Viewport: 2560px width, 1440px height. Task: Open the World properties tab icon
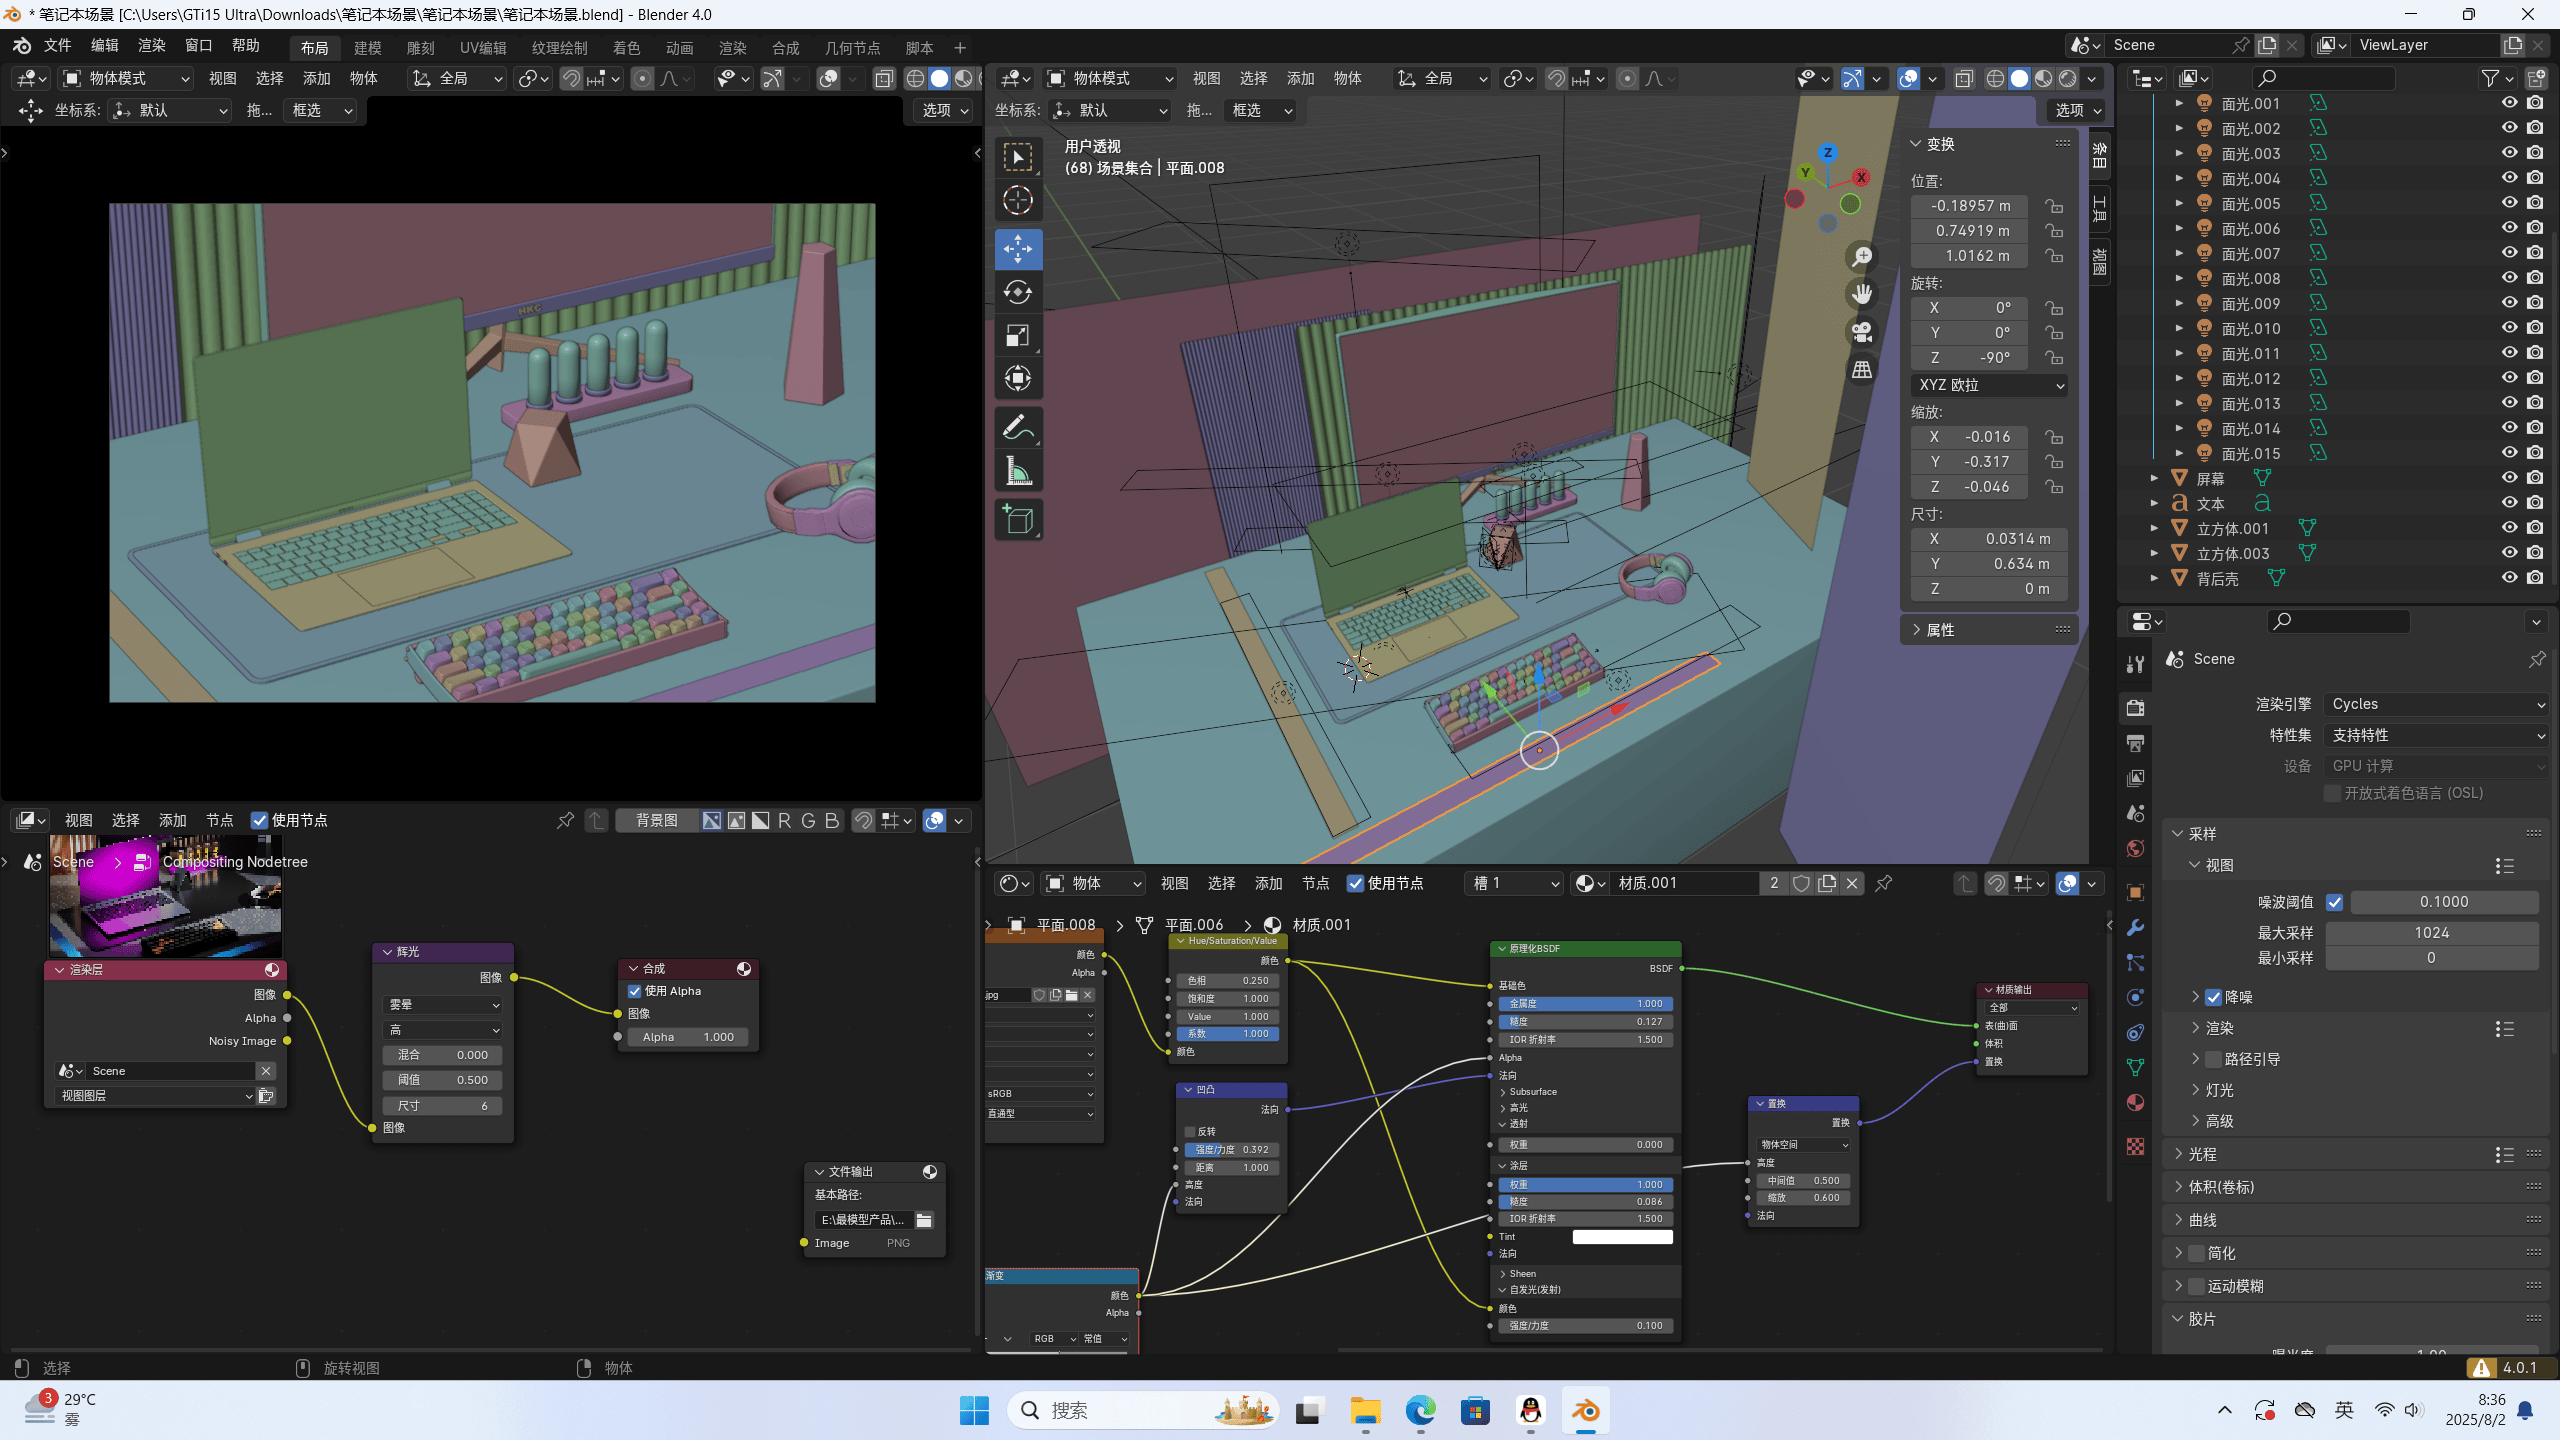pyautogui.click(x=2135, y=849)
